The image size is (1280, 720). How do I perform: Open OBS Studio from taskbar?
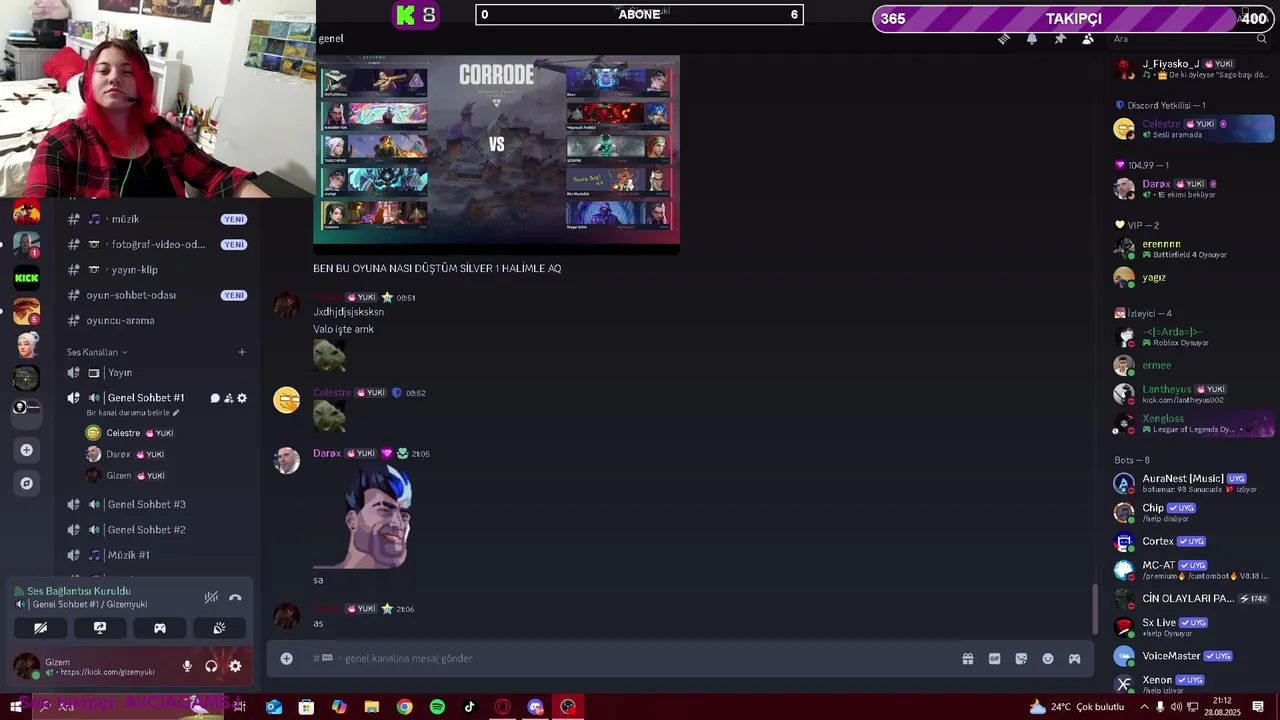tap(568, 707)
